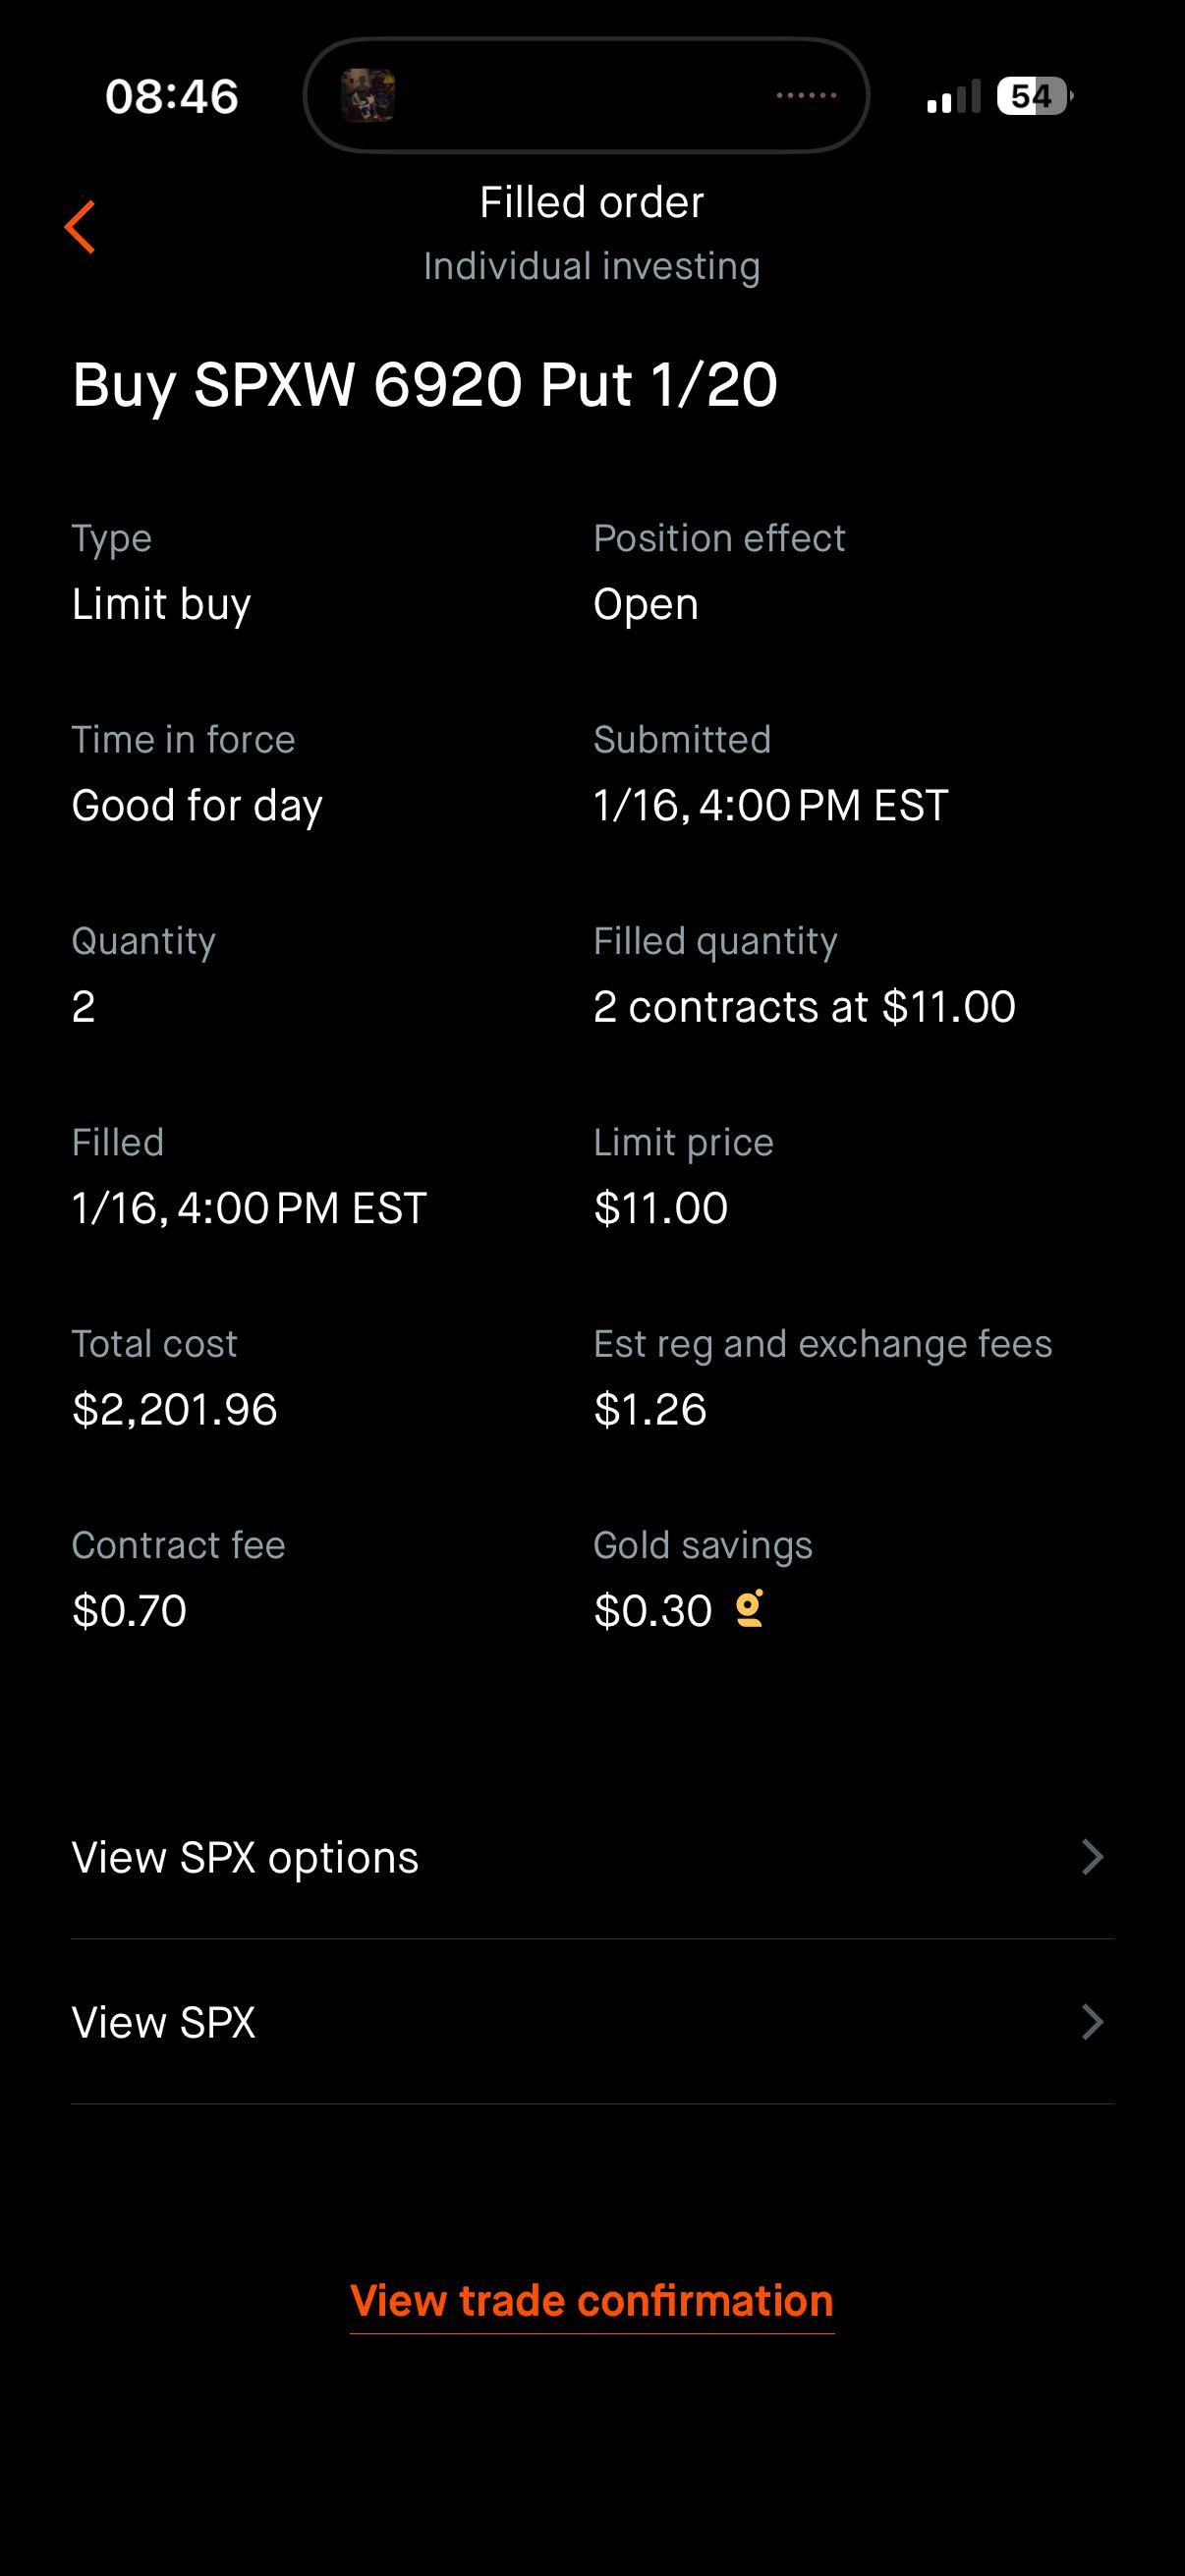Tap the Gold savings $0.30 value
This screenshot has width=1185, height=2576.
click(653, 1610)
